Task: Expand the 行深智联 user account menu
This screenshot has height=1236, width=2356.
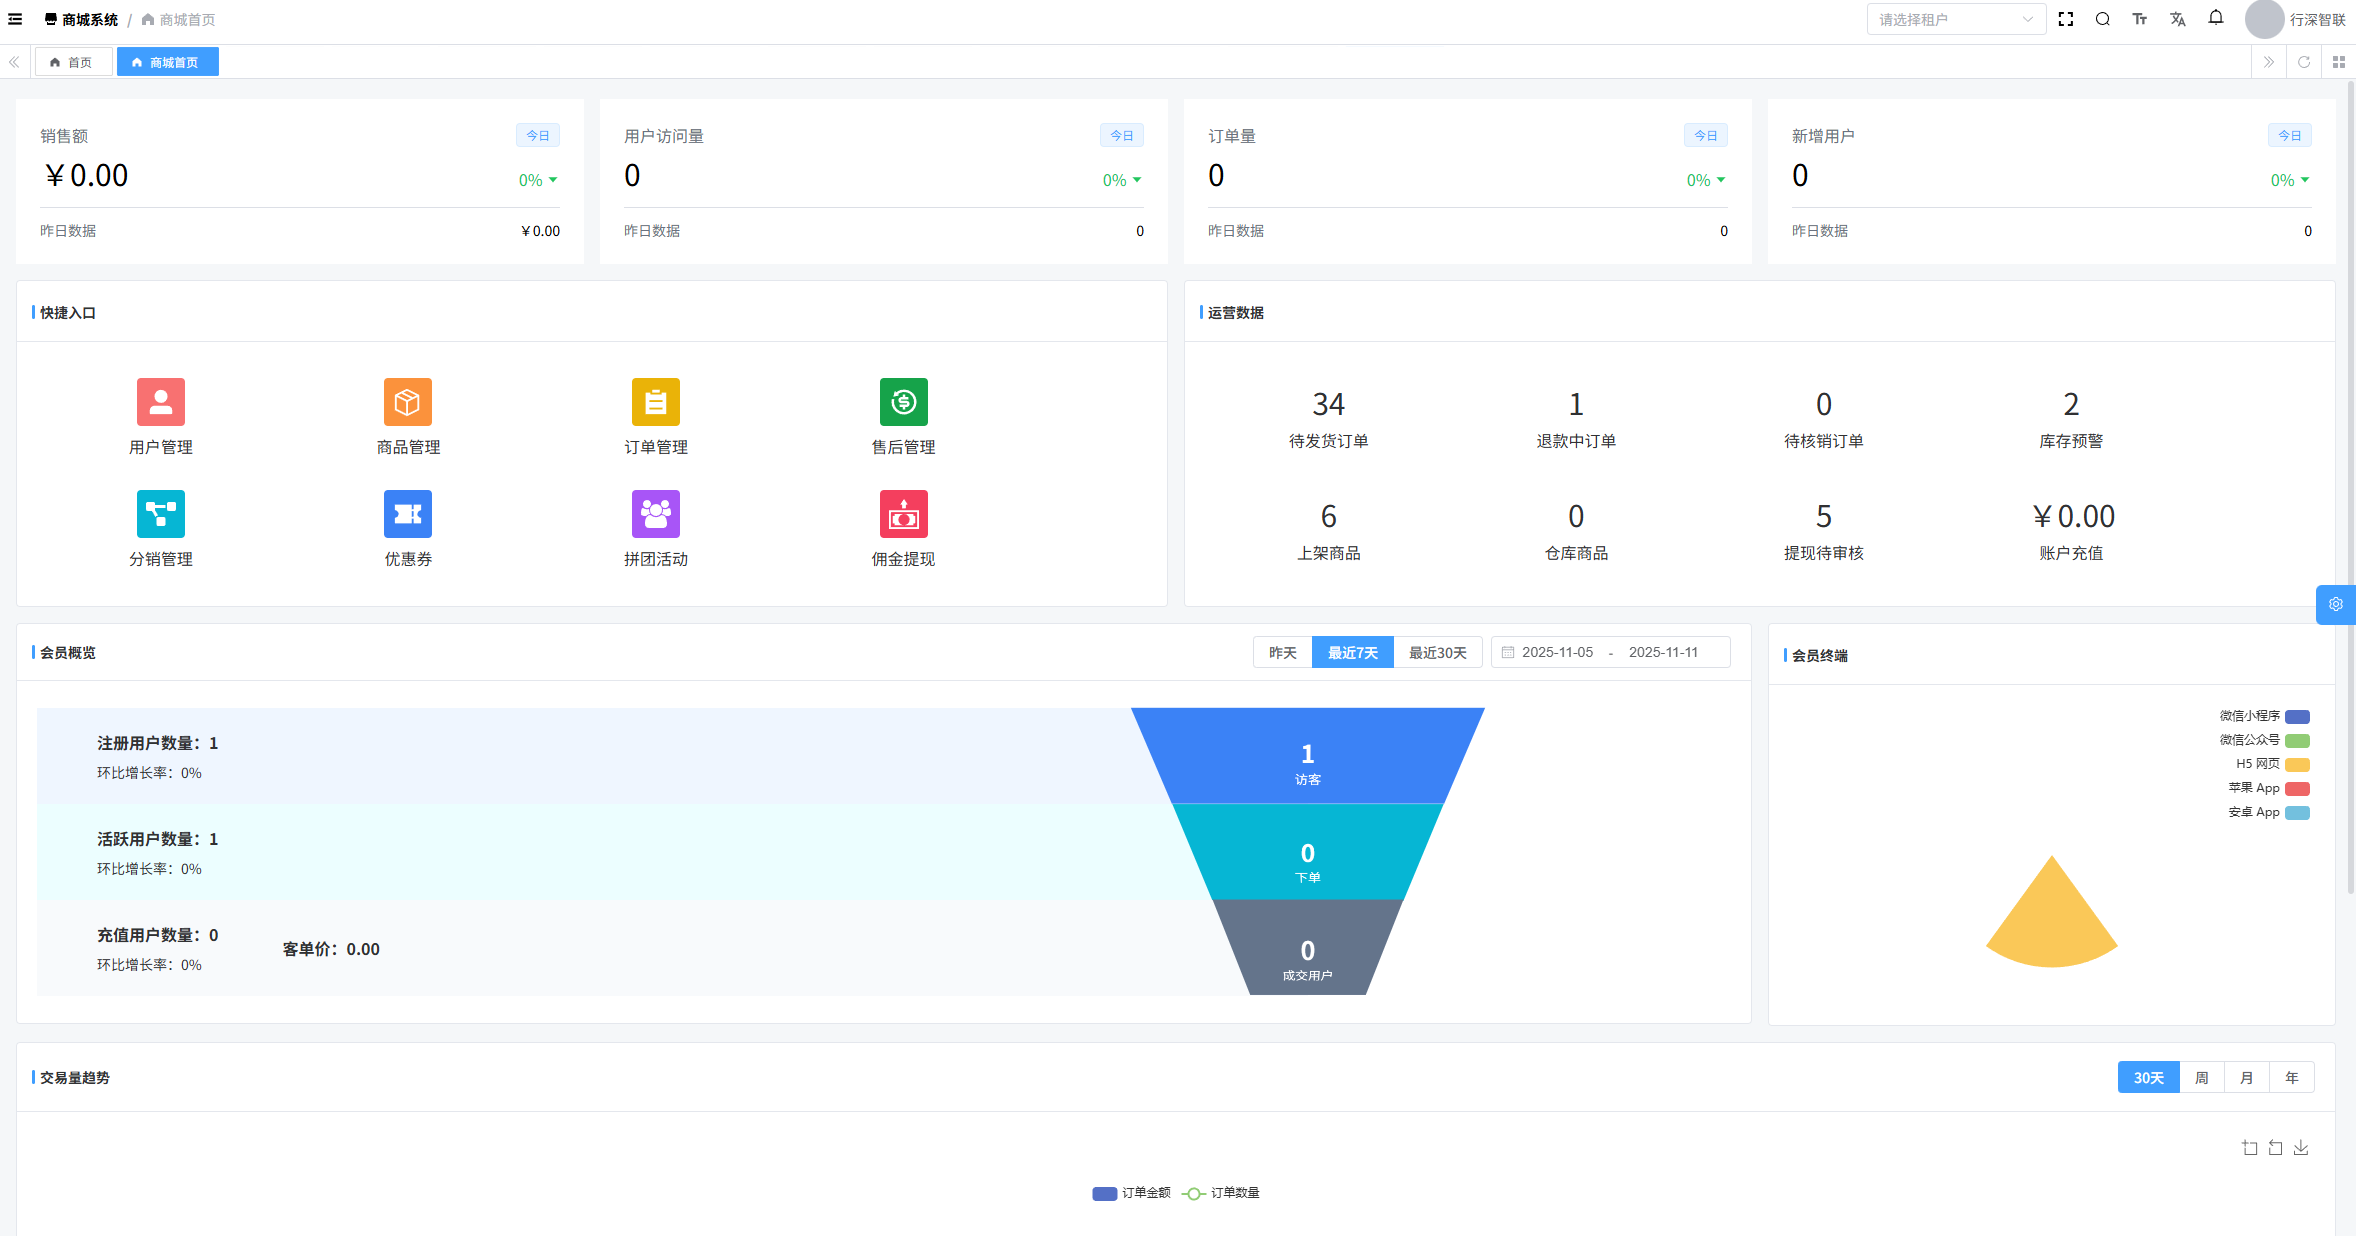Action: click(x=2316, y=19)
